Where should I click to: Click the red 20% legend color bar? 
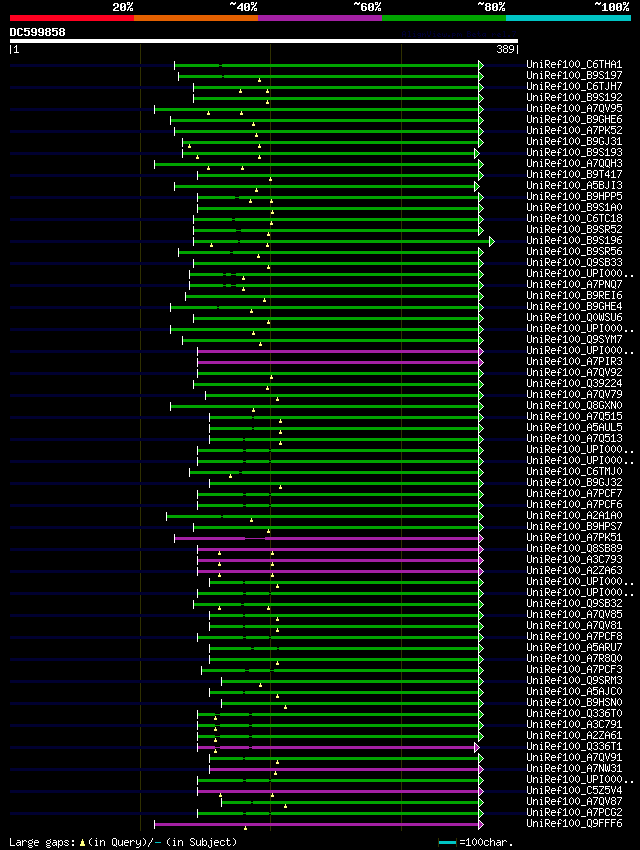(x=72, y=18)
